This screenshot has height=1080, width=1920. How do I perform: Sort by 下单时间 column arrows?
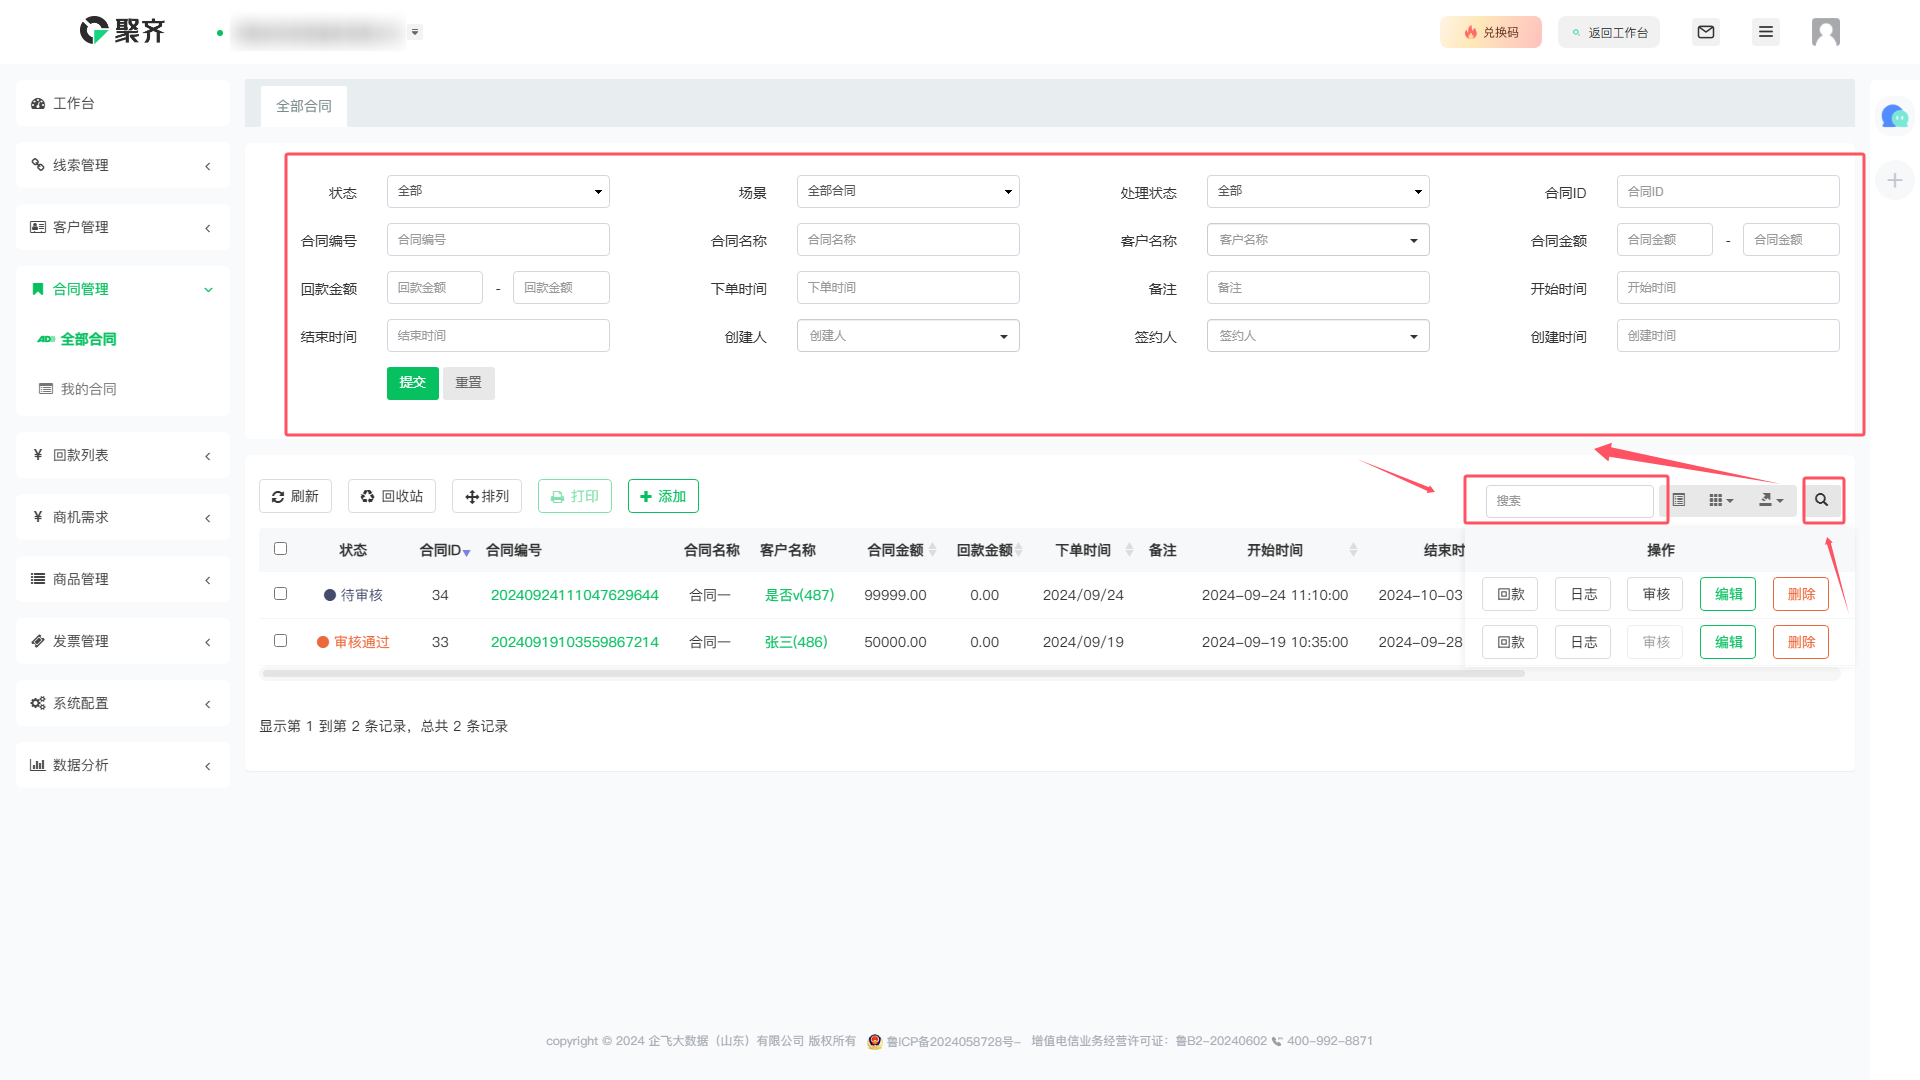click(1129, 550)
